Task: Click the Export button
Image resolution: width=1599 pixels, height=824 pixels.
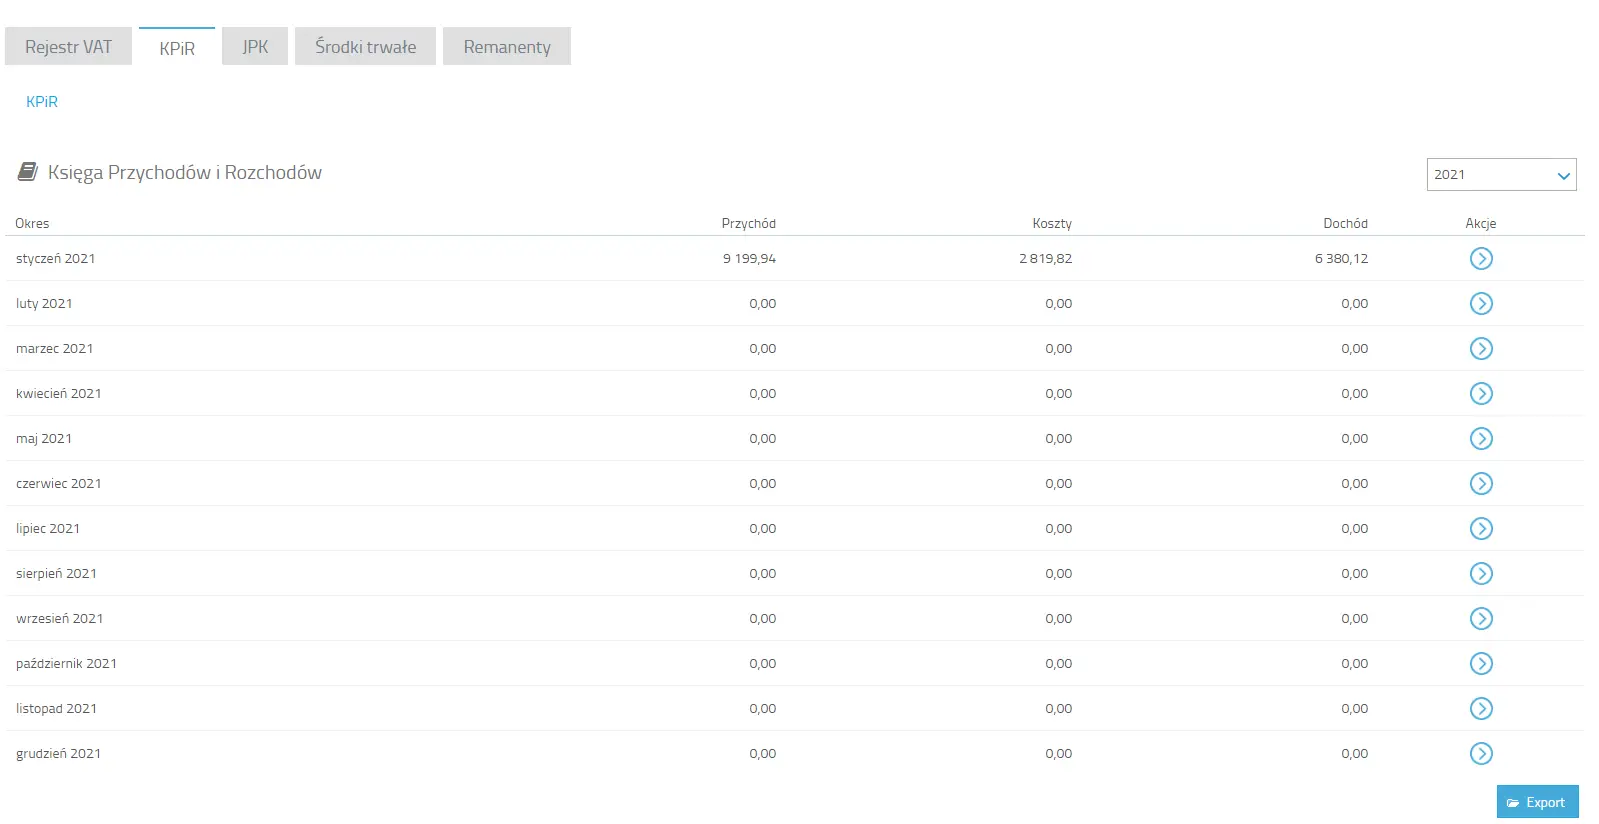Action: (x=1537, y=802)
